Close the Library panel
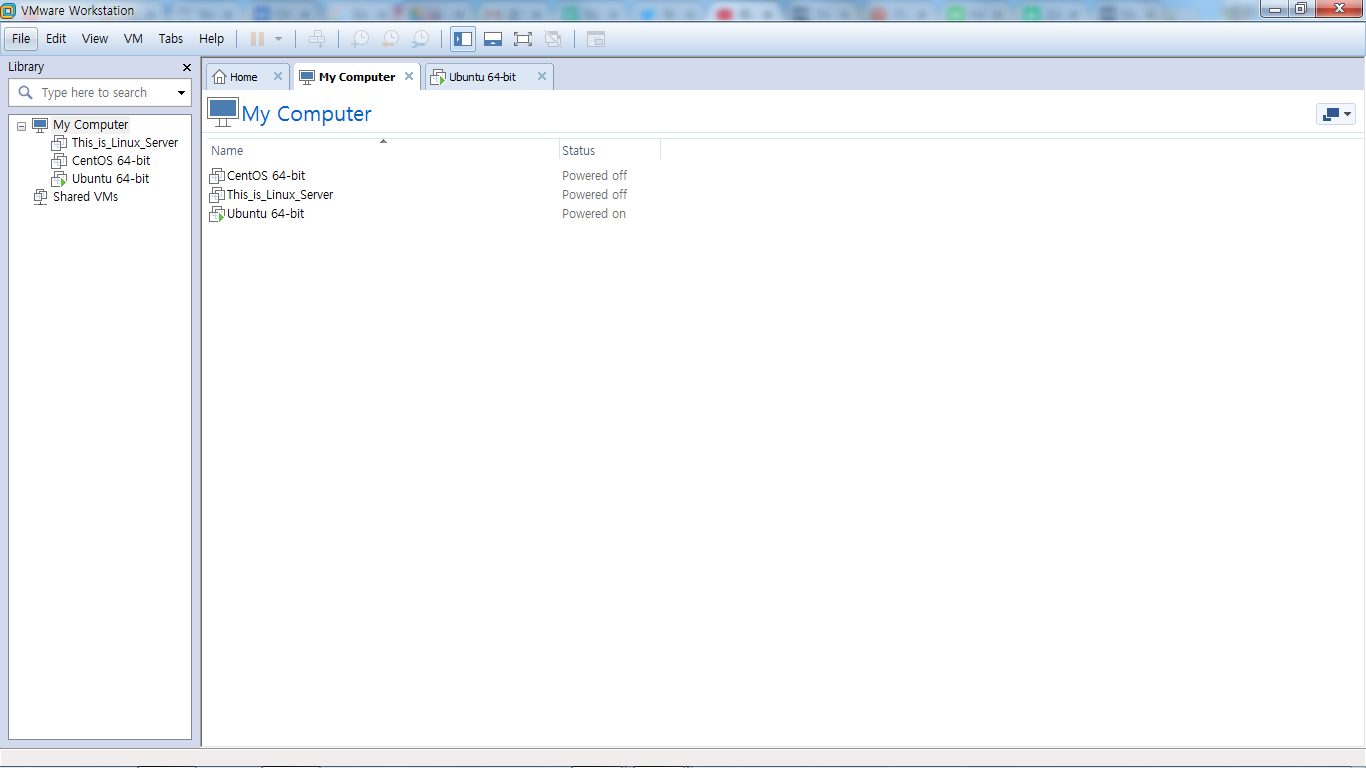 [x=186, y=67]
